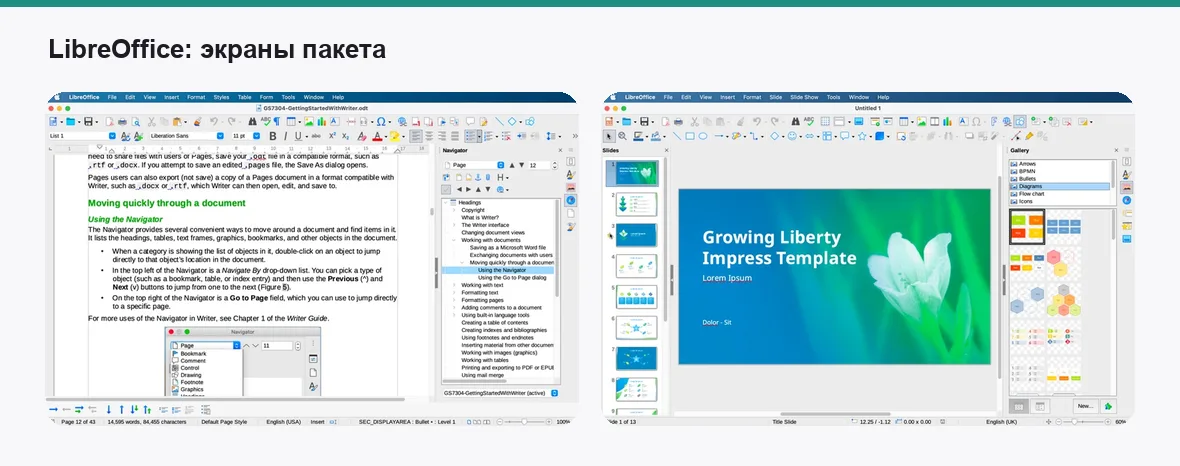1180x466 pixels.
Task: Click the Print icon in Writer window
Action: (123, 121)
